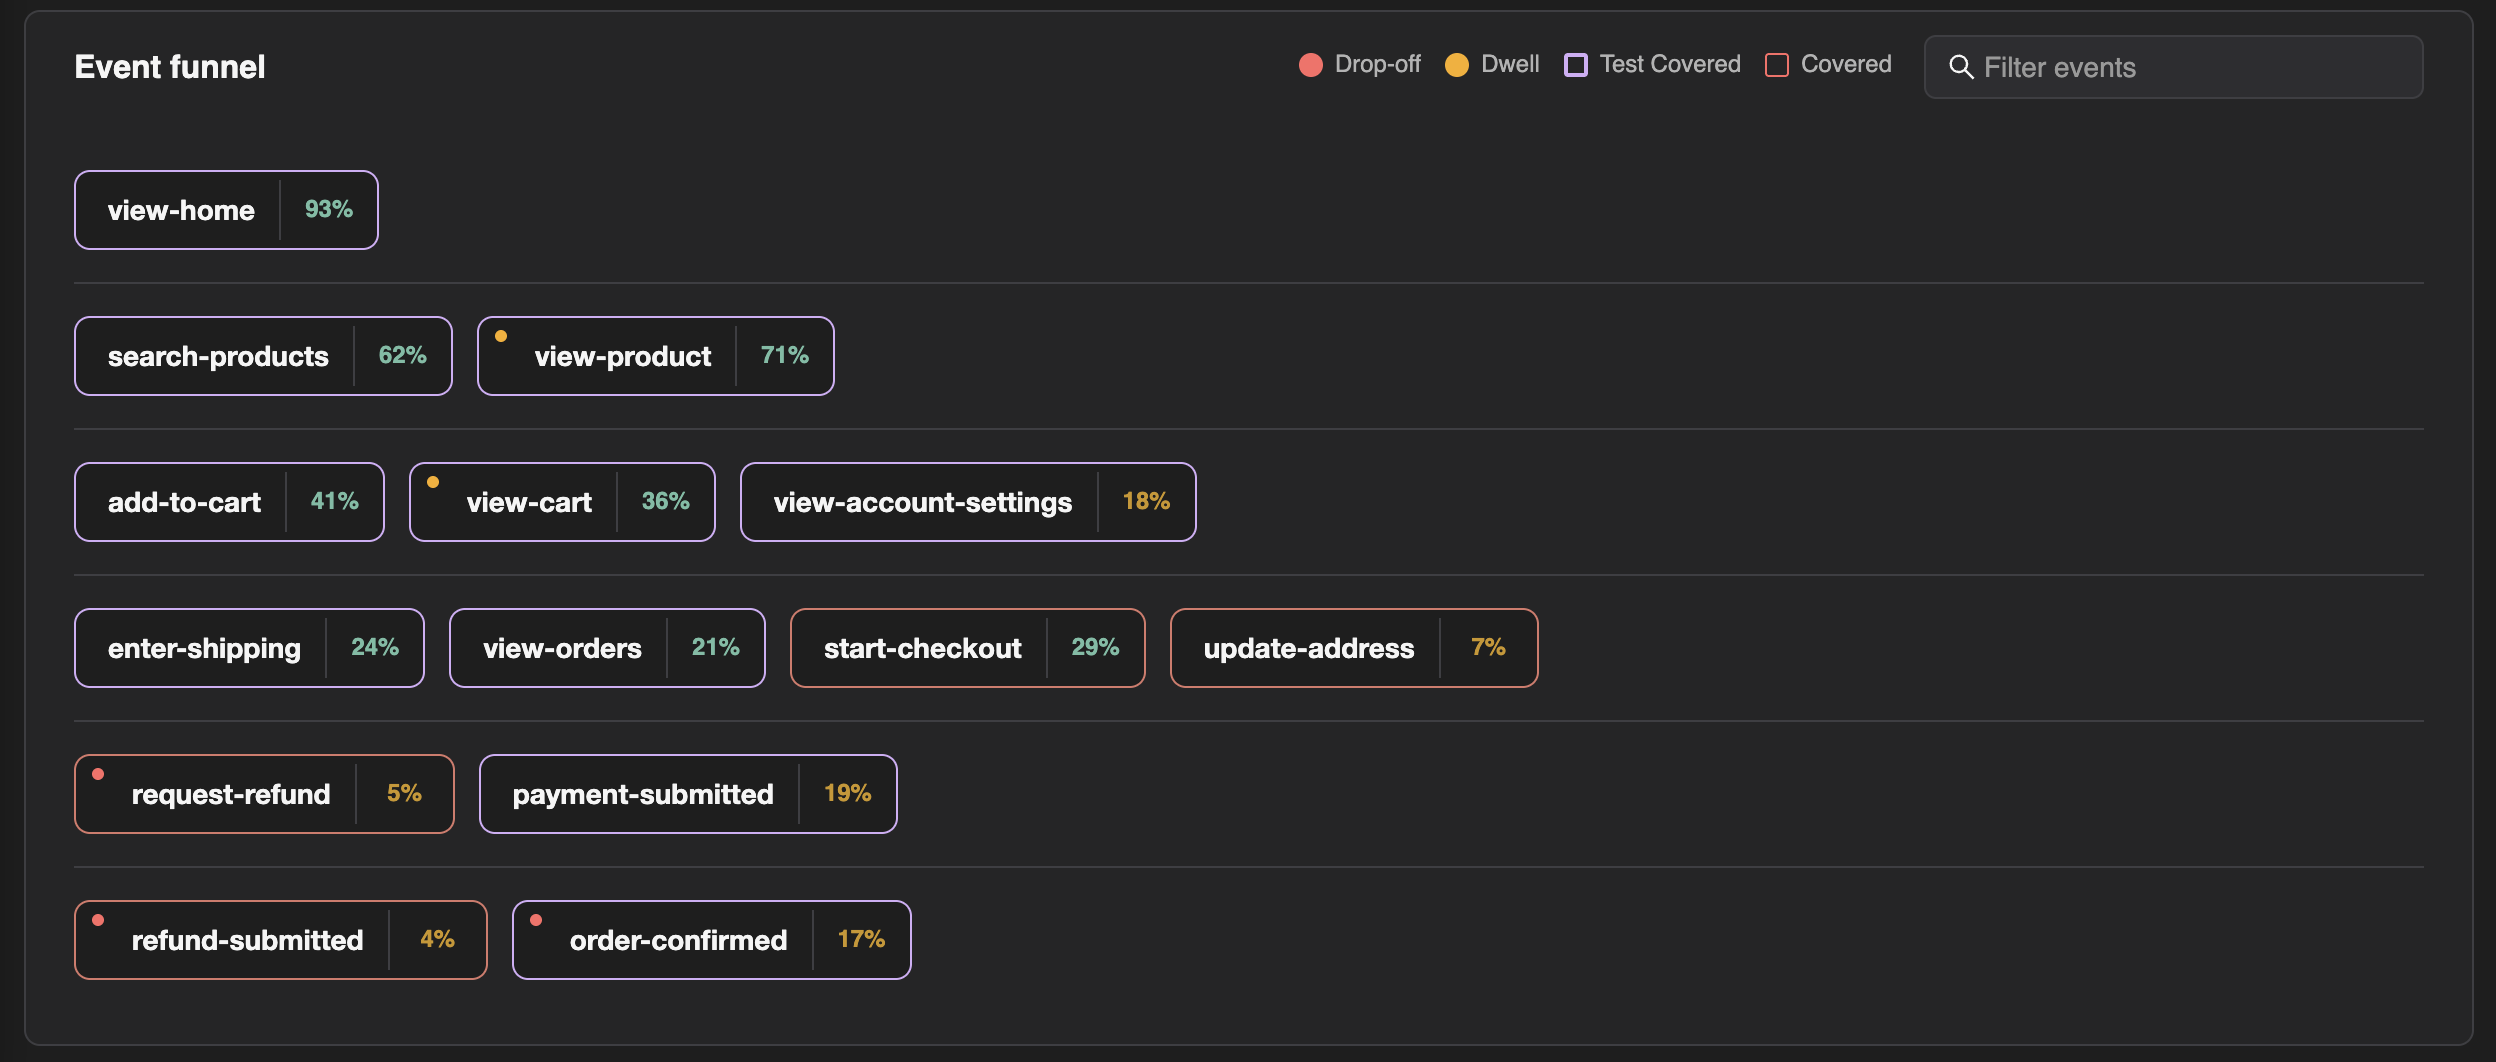Open the start-checkout event details
This screenshot has width=2496, height=1062.
click(921, 648)
